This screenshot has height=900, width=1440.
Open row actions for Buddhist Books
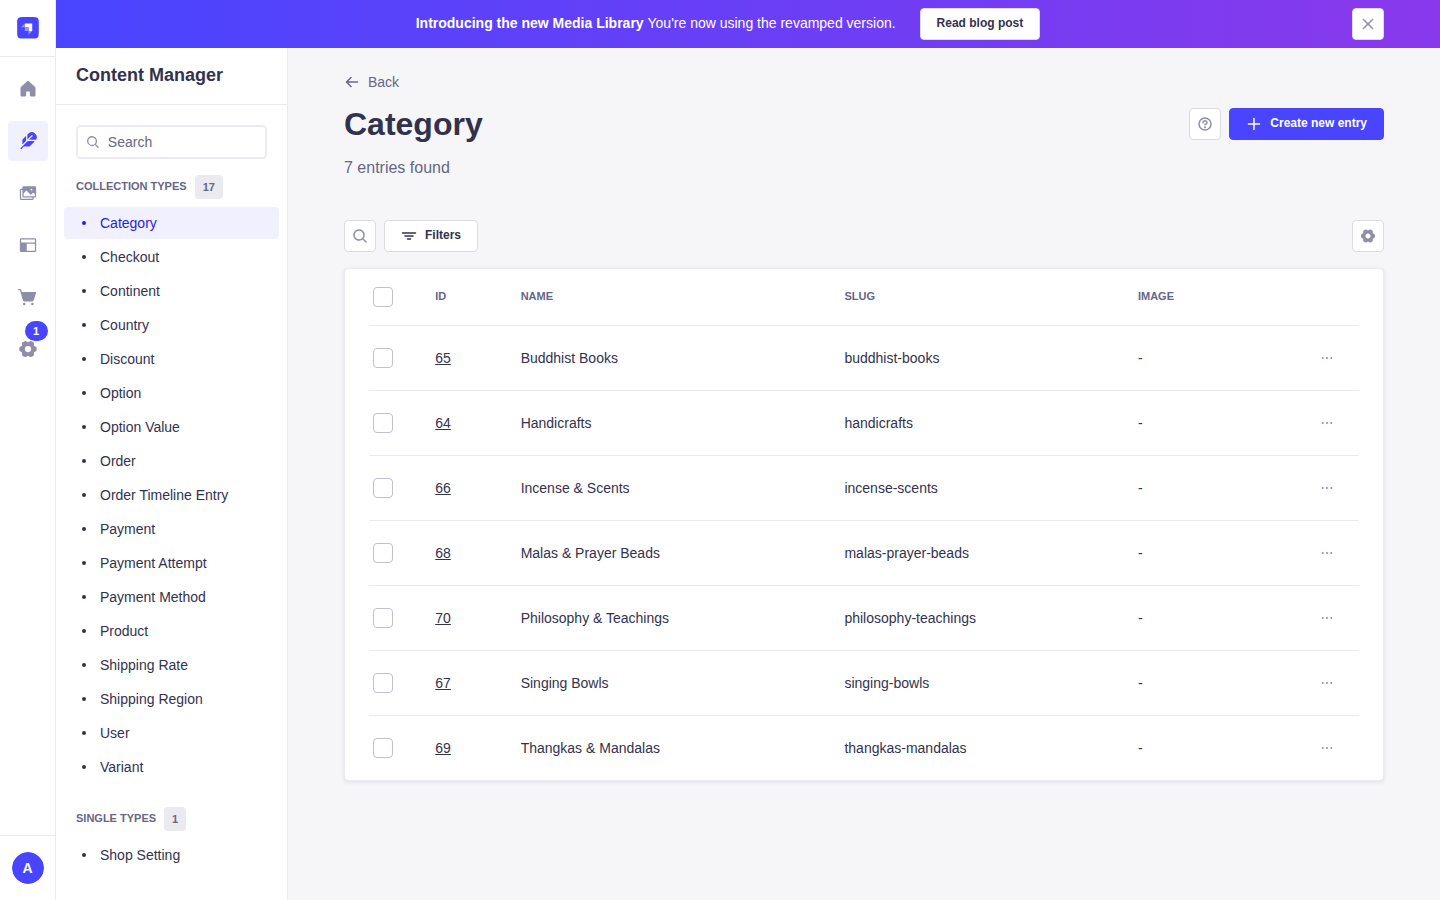tap(1327, 358)
